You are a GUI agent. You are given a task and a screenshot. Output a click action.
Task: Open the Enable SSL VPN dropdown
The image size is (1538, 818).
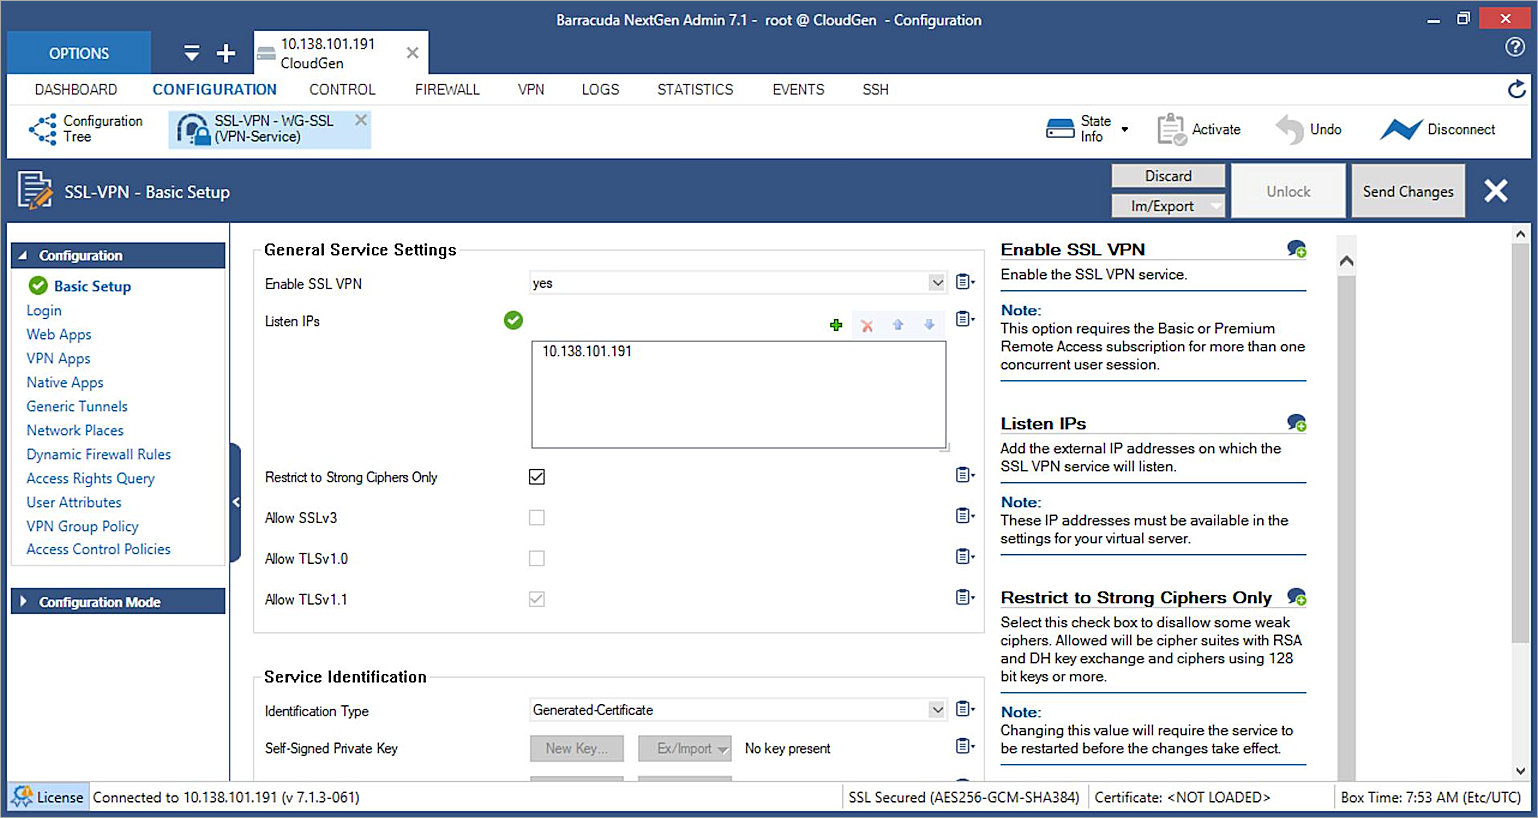coord(937,283)
